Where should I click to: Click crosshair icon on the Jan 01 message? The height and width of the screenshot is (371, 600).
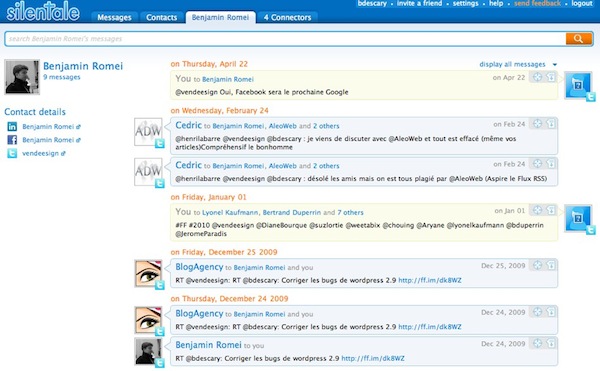537,210
